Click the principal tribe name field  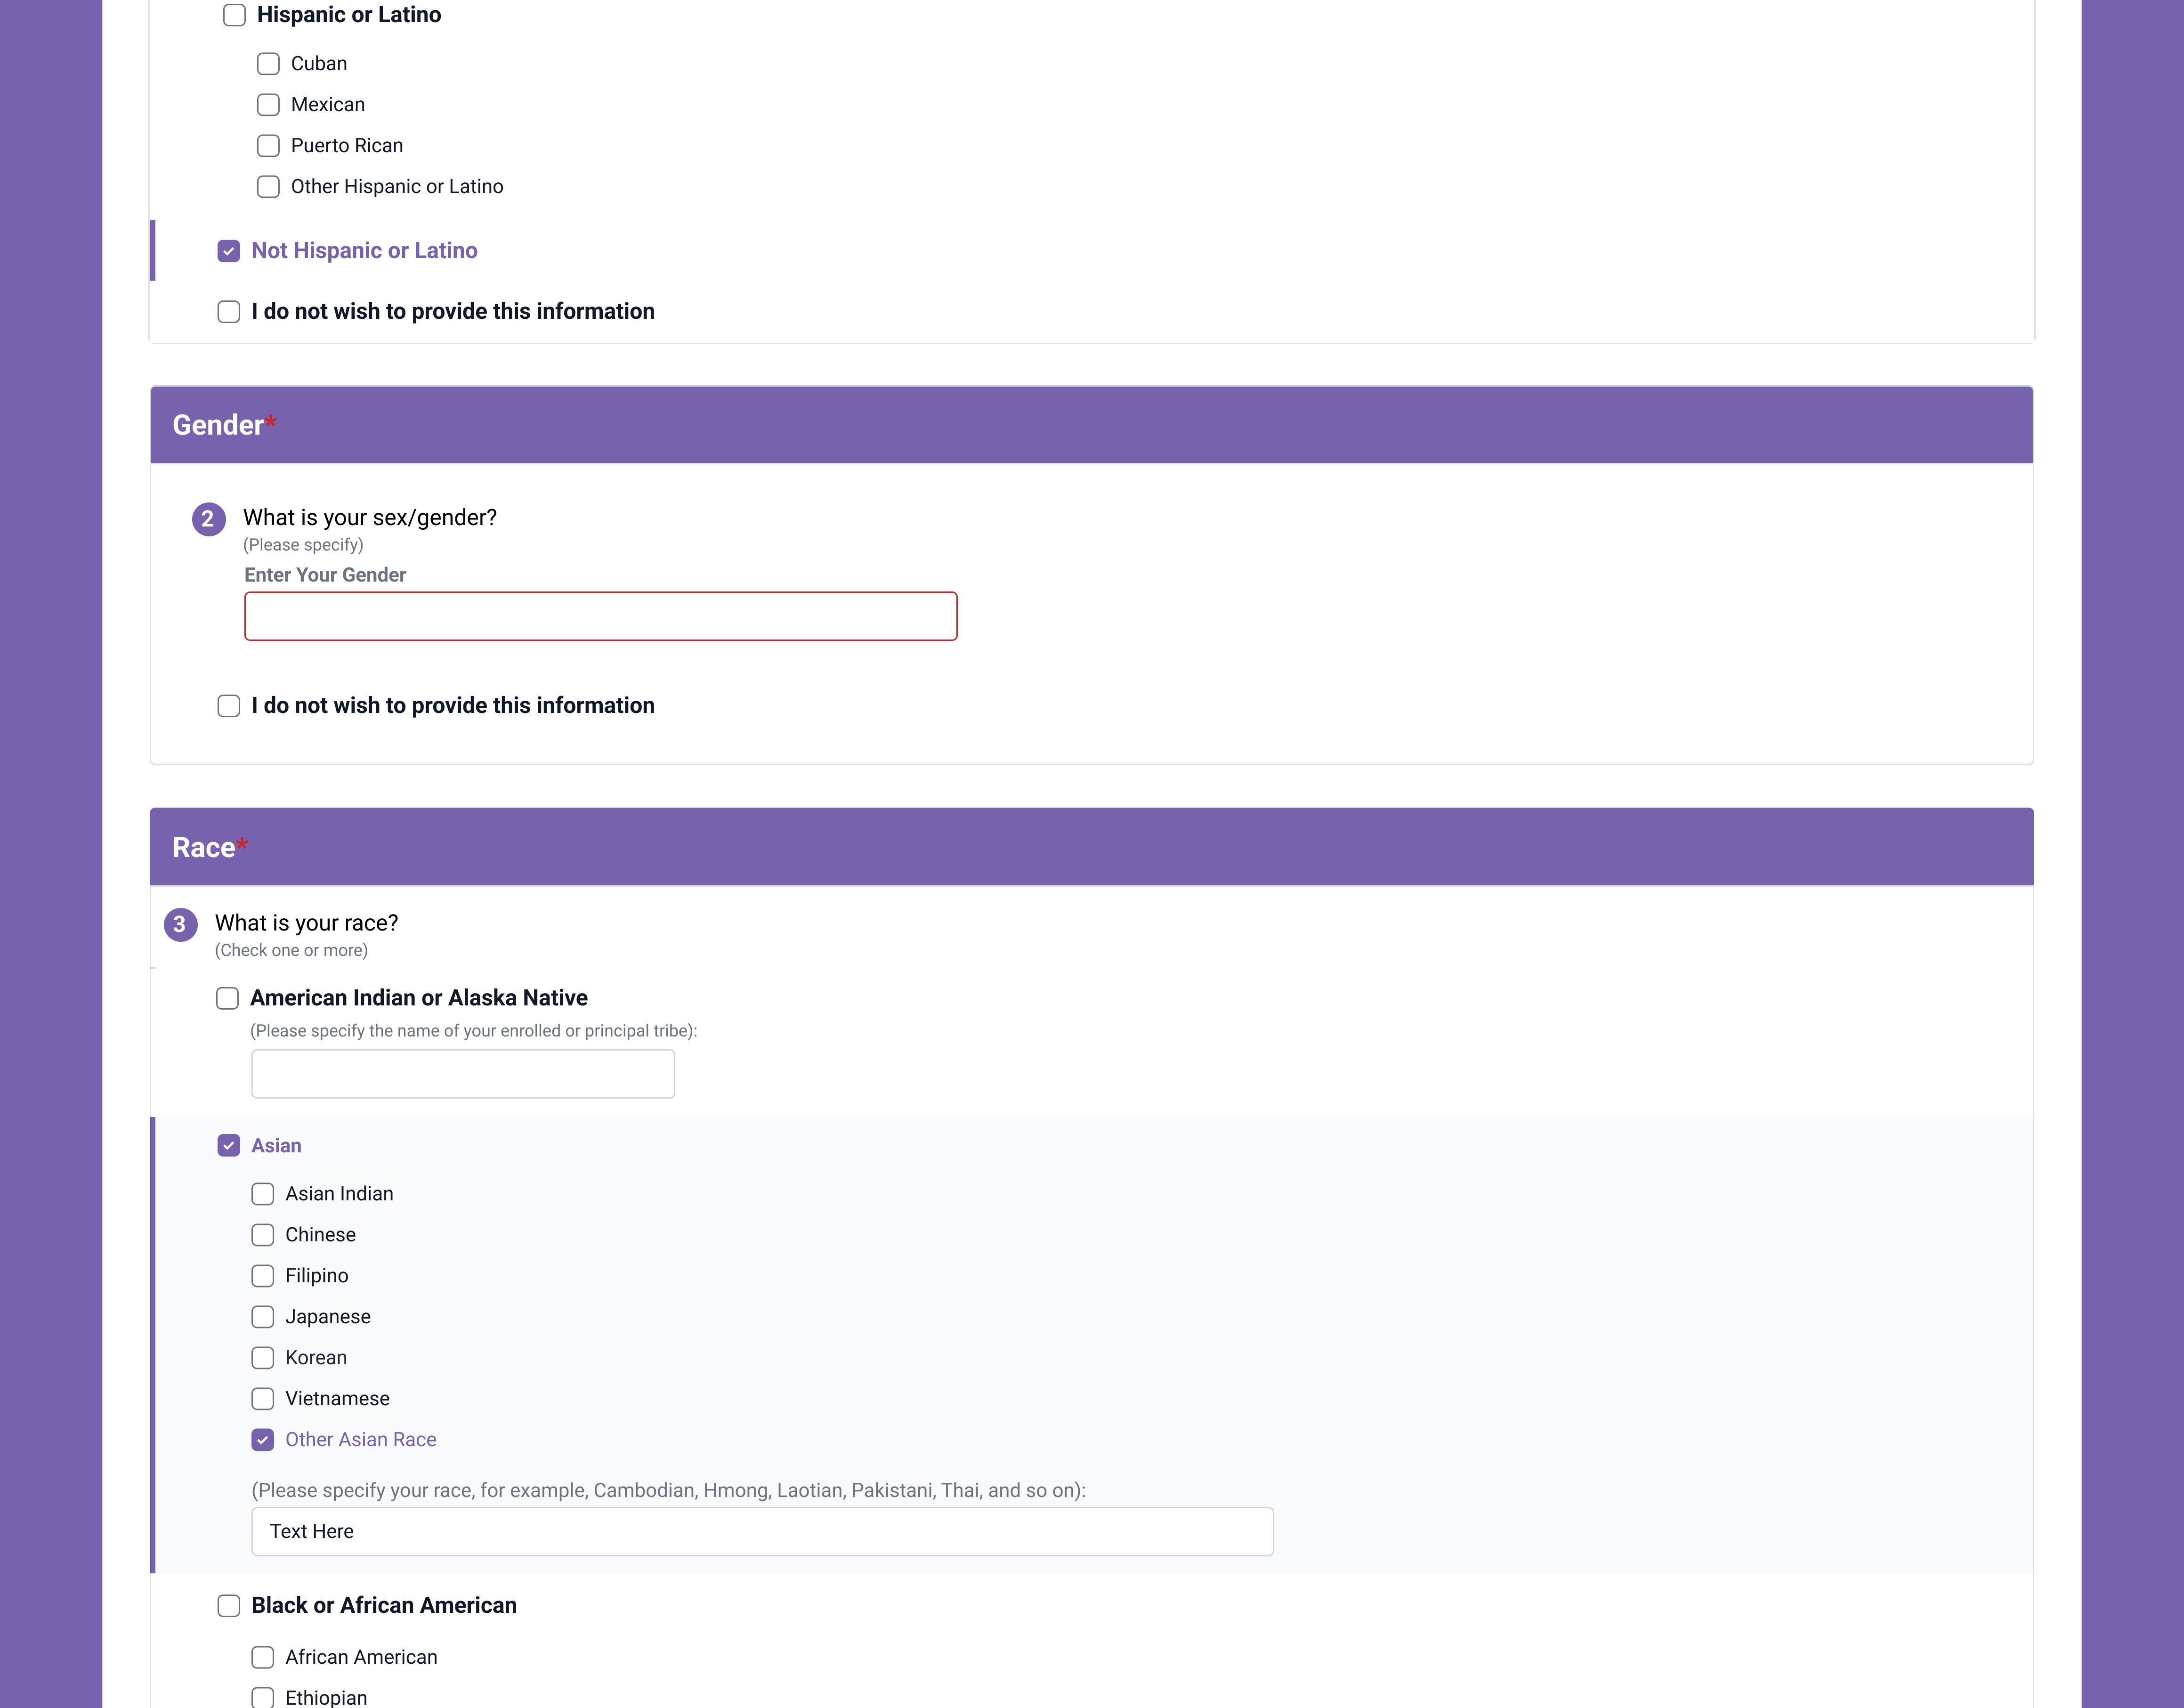coord(463,1074)
